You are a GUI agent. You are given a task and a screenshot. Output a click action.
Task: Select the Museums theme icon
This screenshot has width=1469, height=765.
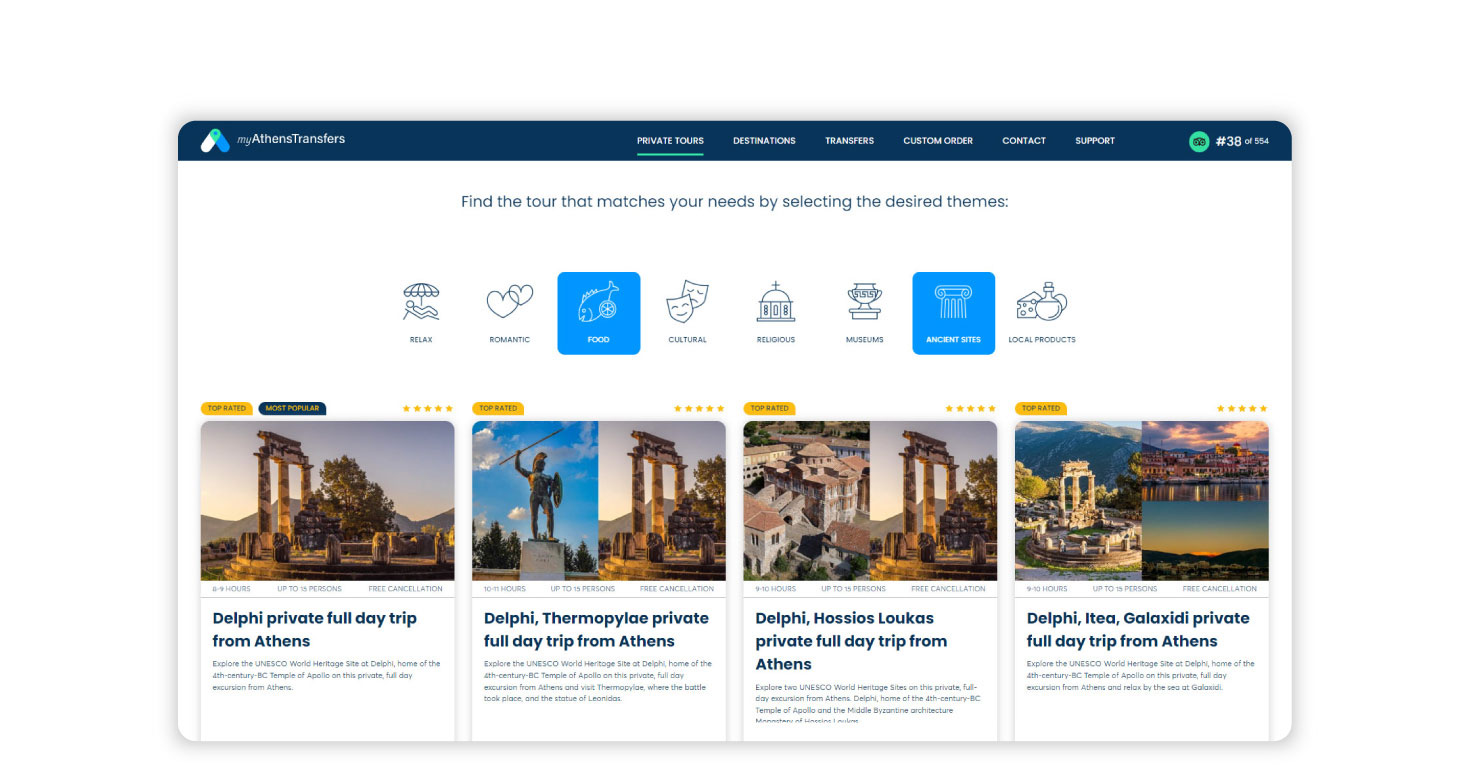(864, 310)
